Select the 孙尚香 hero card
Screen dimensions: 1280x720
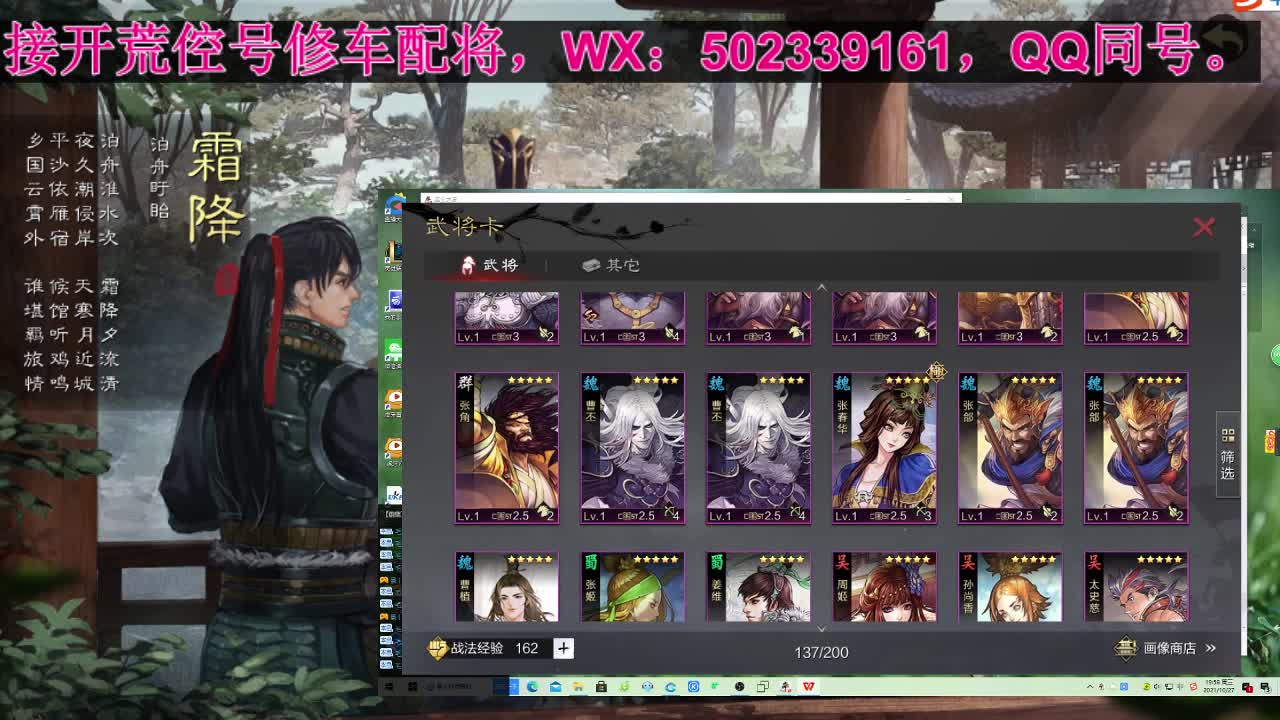[1011, 587]
